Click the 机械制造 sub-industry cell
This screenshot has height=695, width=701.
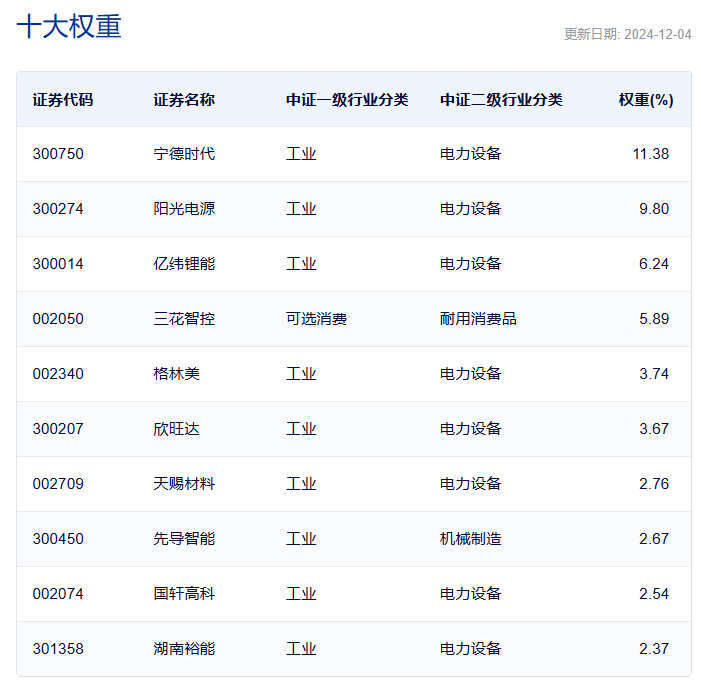[x=471, y=539]
